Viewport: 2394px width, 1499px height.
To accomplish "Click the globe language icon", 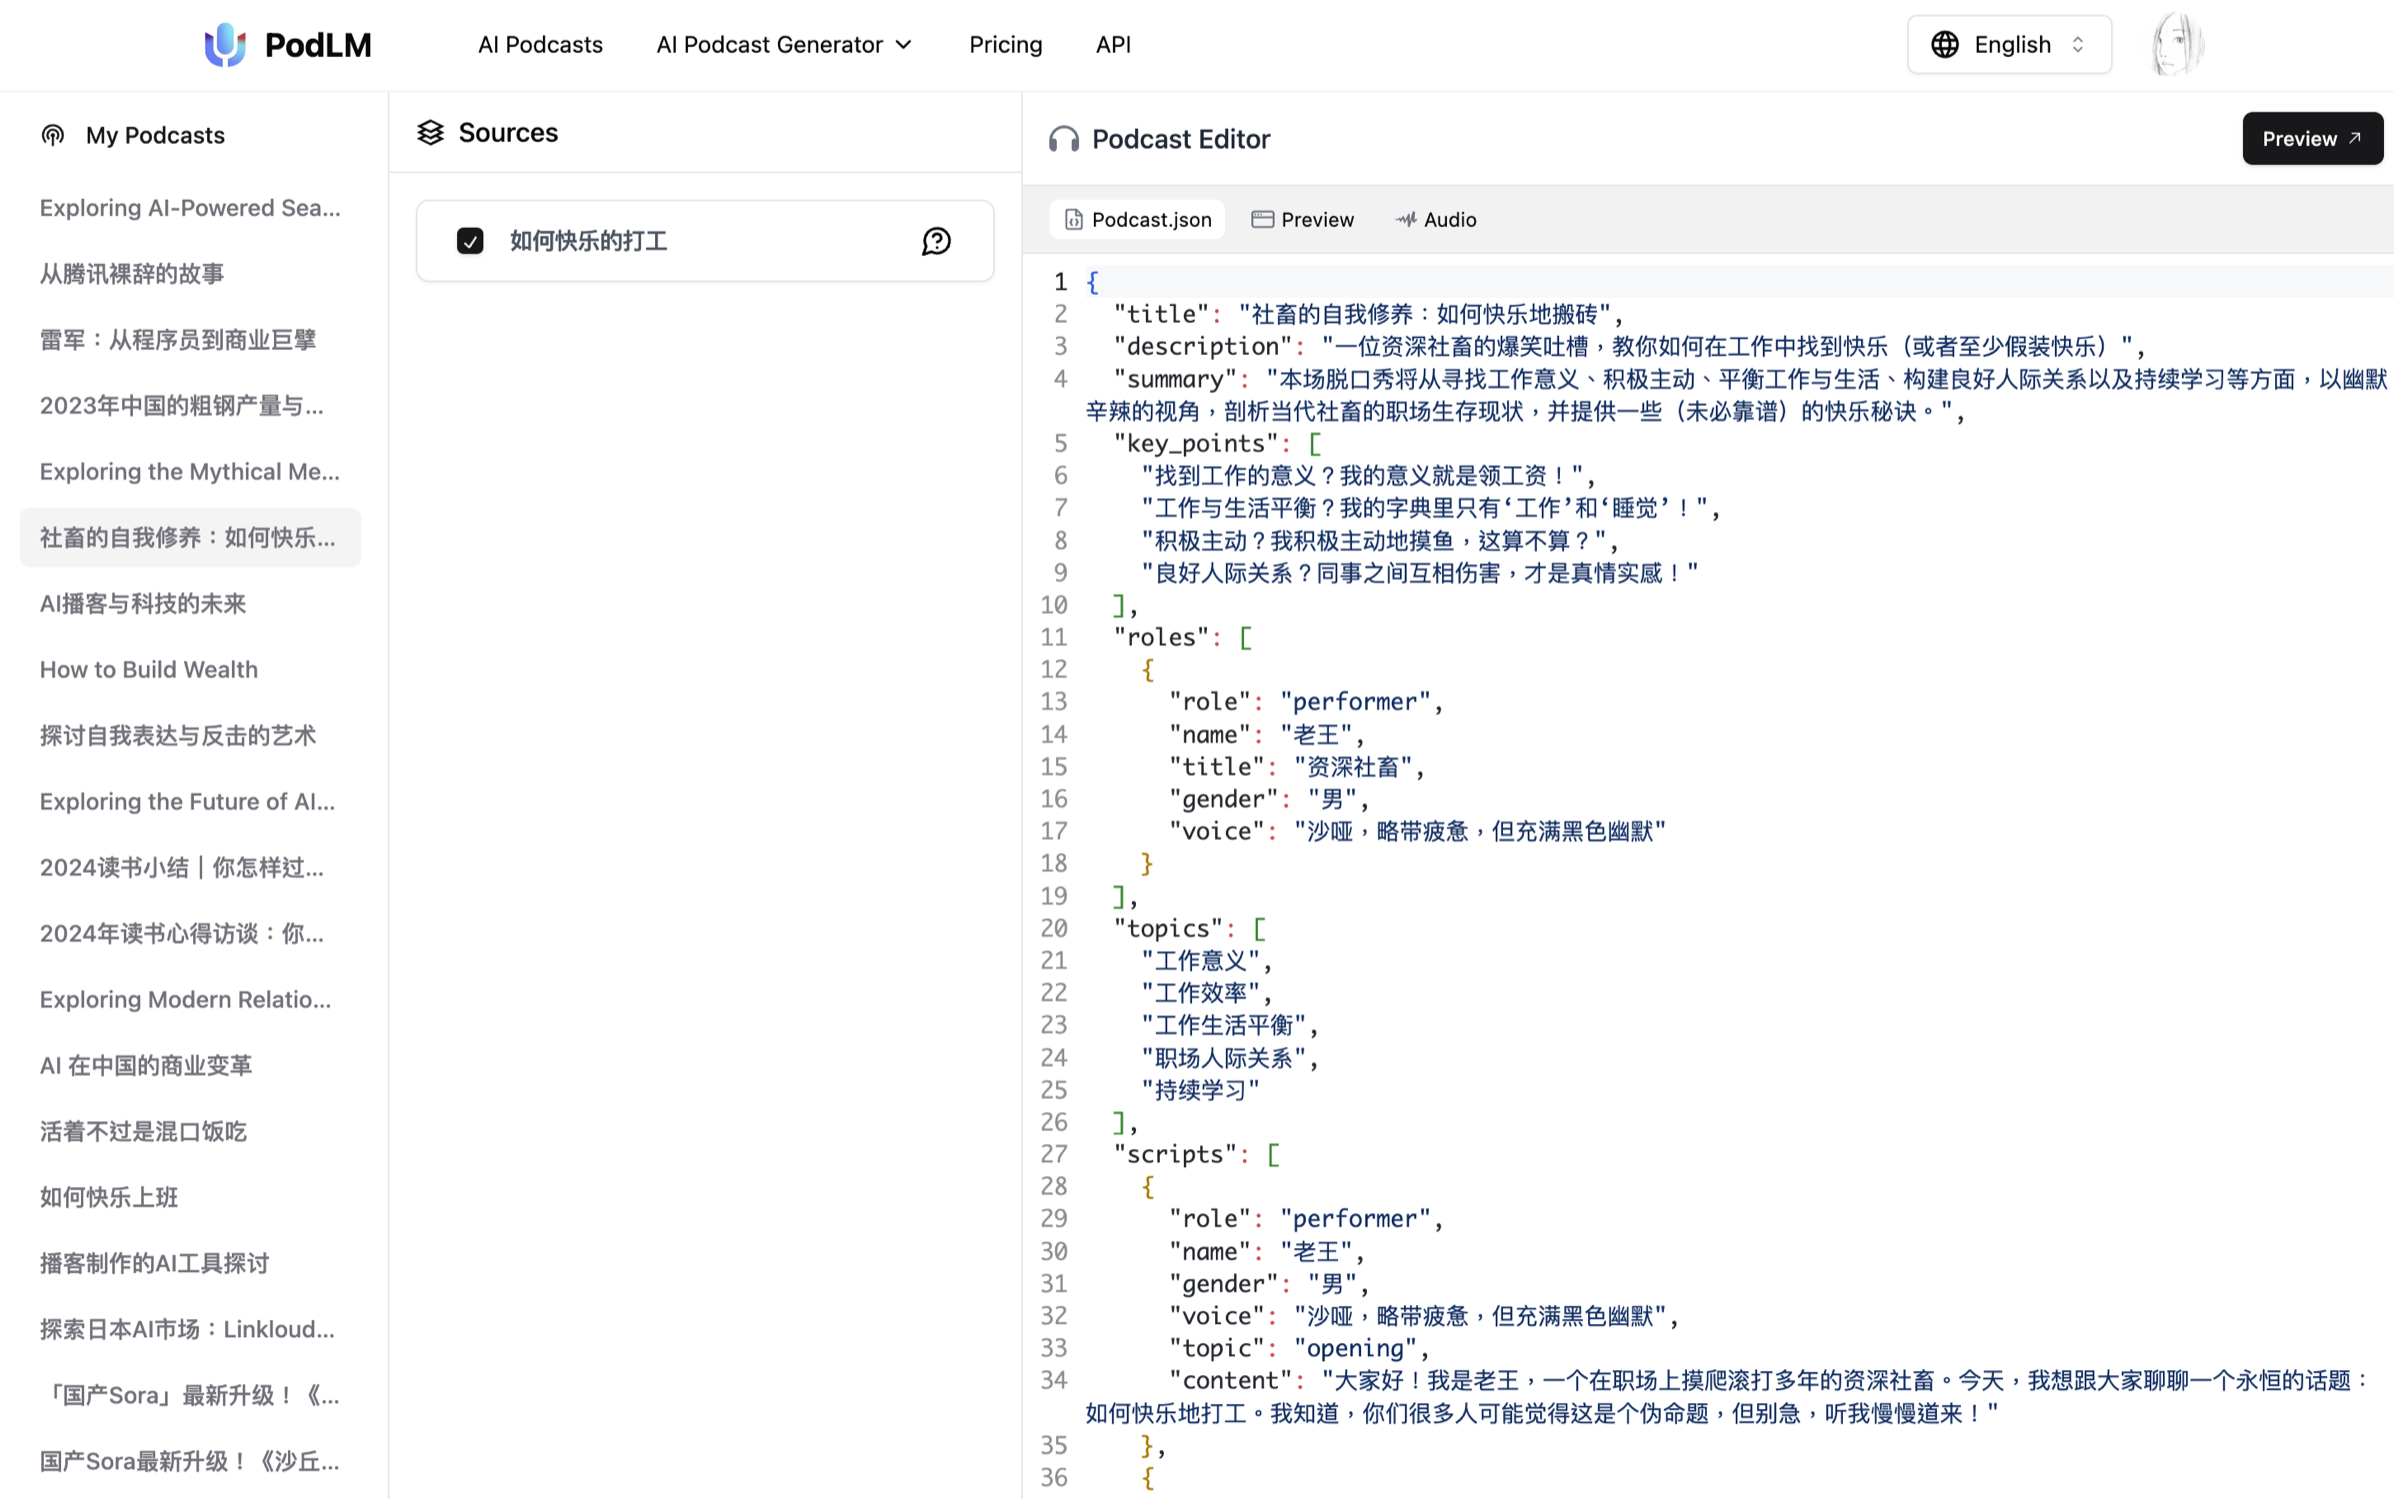I will (1944, 45).
